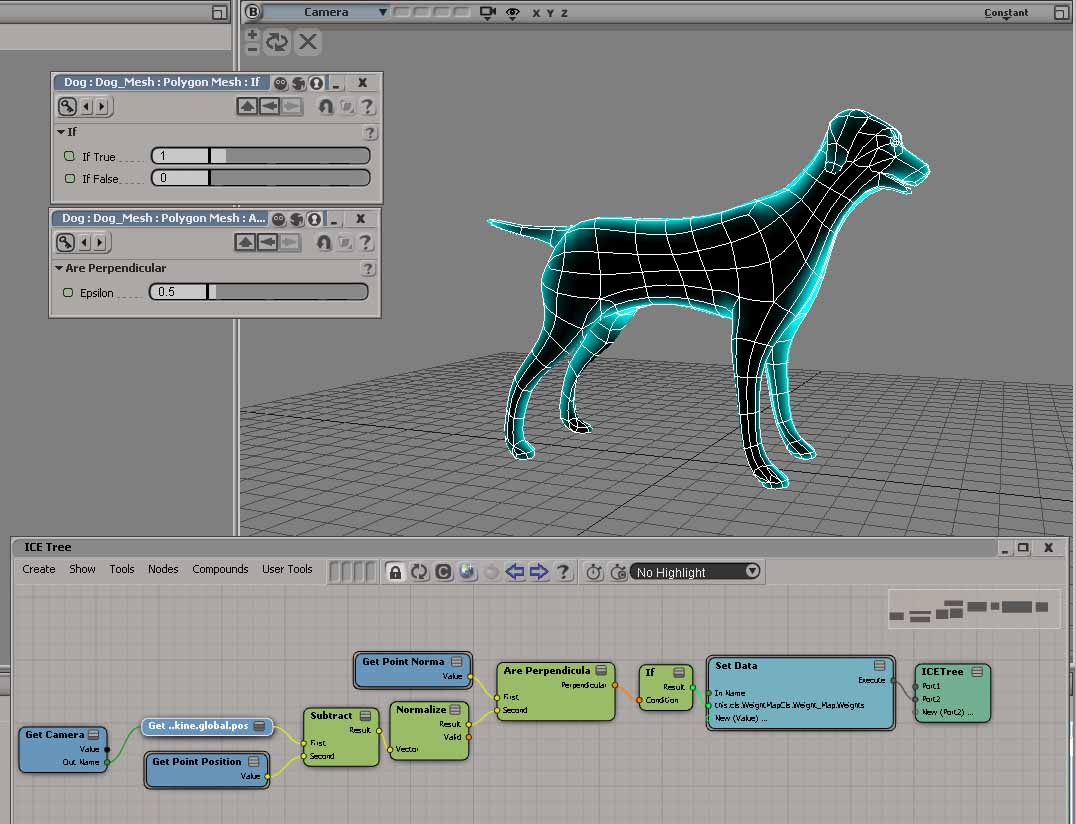Open the Nodes menu in ICE Tree
This screenshot has height=824, width=1076.
pyautogui.click(x=163, y=569)
